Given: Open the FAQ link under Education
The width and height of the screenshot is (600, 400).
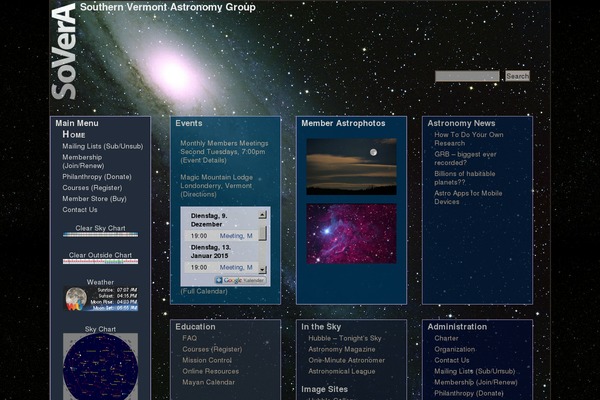Looking at the screenshot, I should coord(189,338).
